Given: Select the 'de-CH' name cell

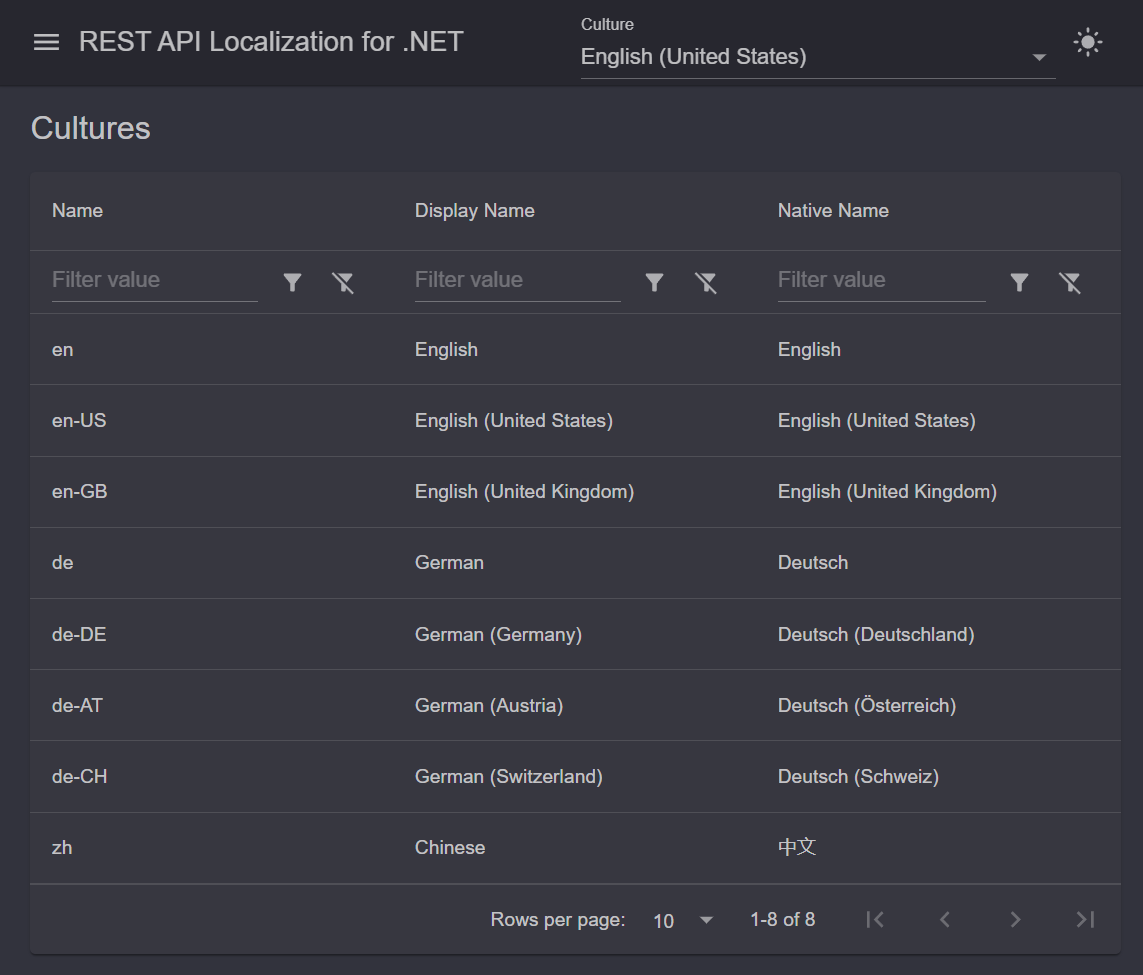Looking at the screenshot, I should click(79, 777).
